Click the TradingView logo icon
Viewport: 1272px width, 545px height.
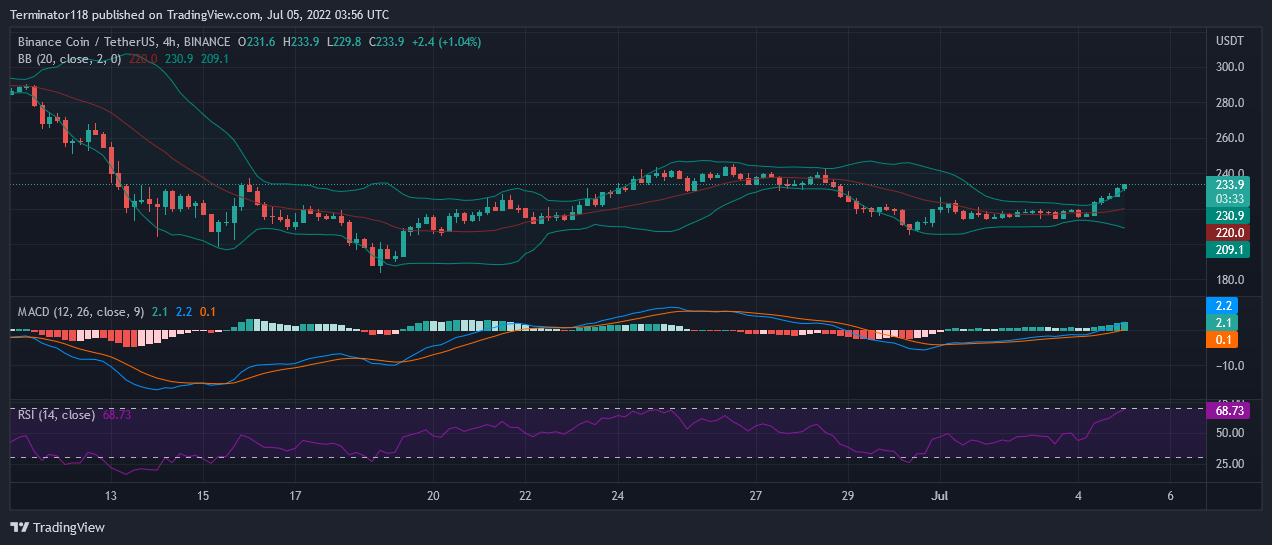pyautogui.click(x=19, y=527)
